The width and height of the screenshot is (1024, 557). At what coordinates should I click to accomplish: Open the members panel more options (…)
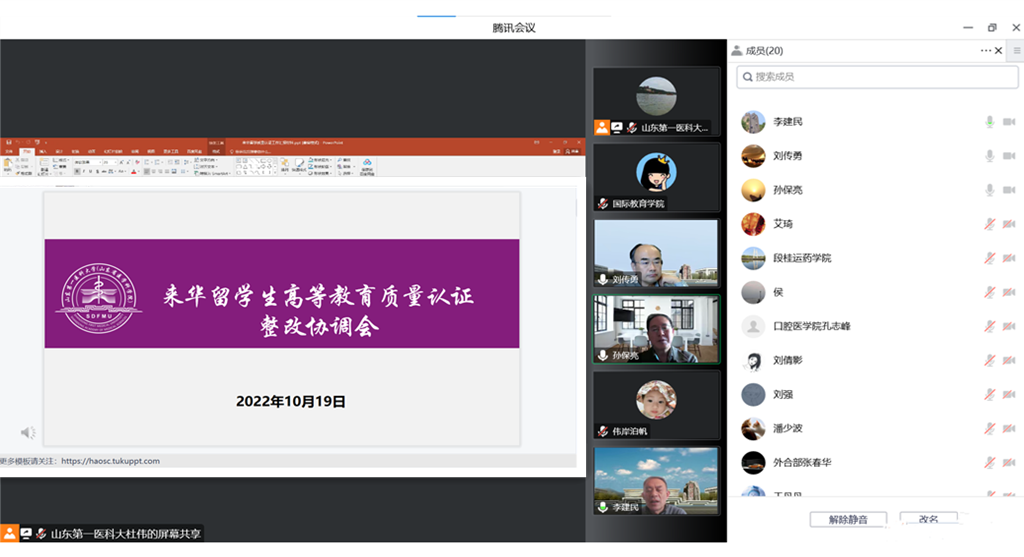(x=985, y=50)
